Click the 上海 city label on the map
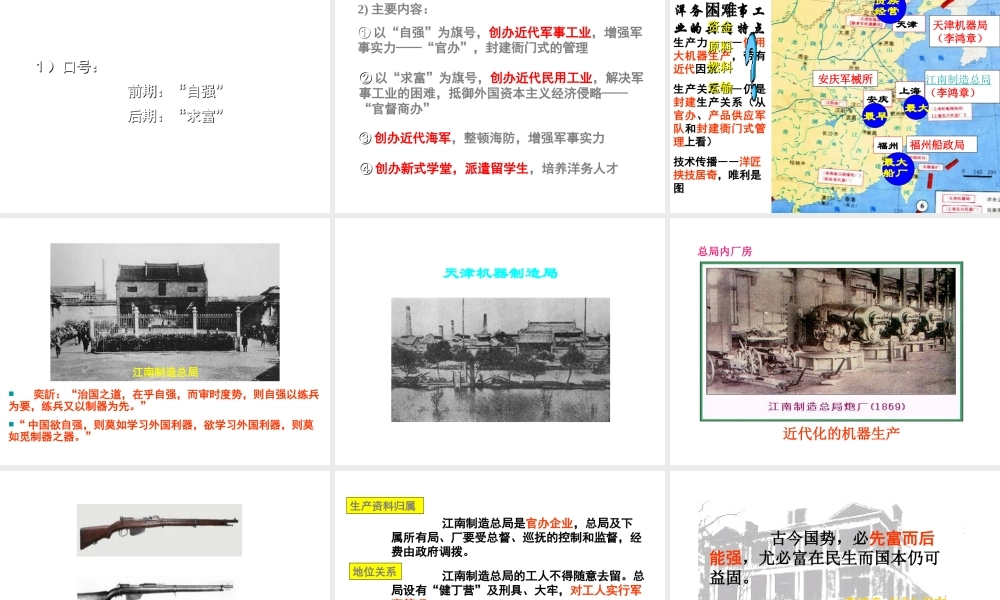Viewport: 1000px width, 600px height. (x=909, y=91)
